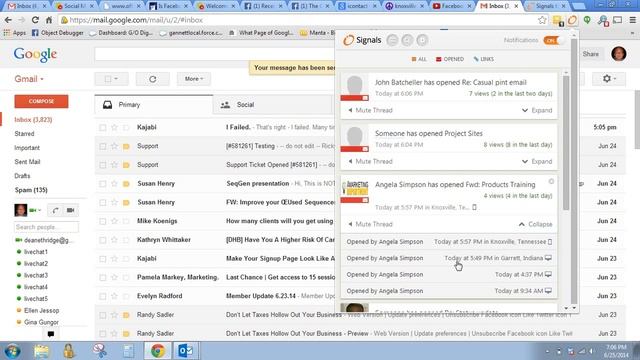Viewport: 640px width, 360px height.
Task: Click the chat bubble icon below contacts
Action: [51, 334]
